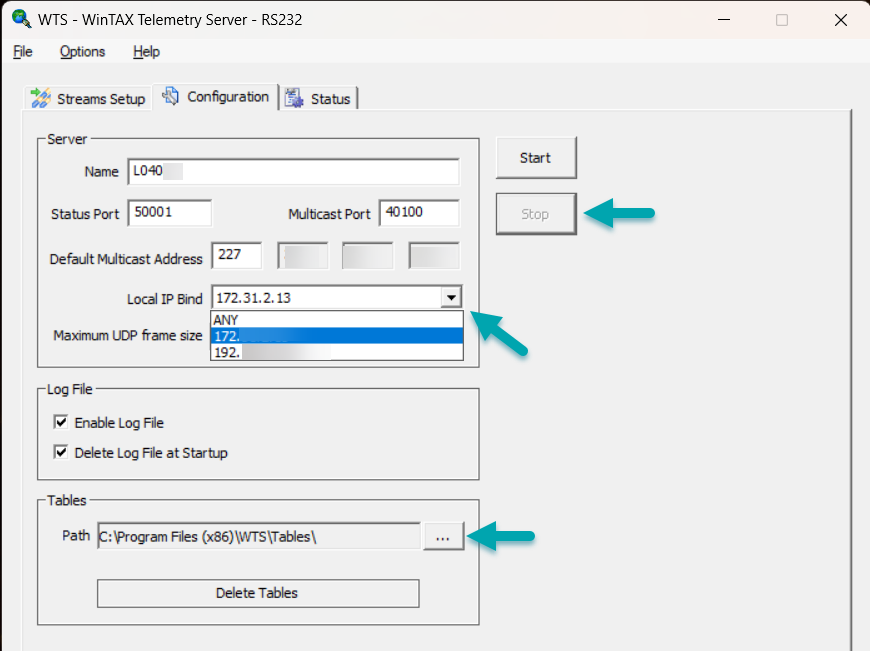
Task: Switch to the Streams Setup tab
Action: point(89,98)
